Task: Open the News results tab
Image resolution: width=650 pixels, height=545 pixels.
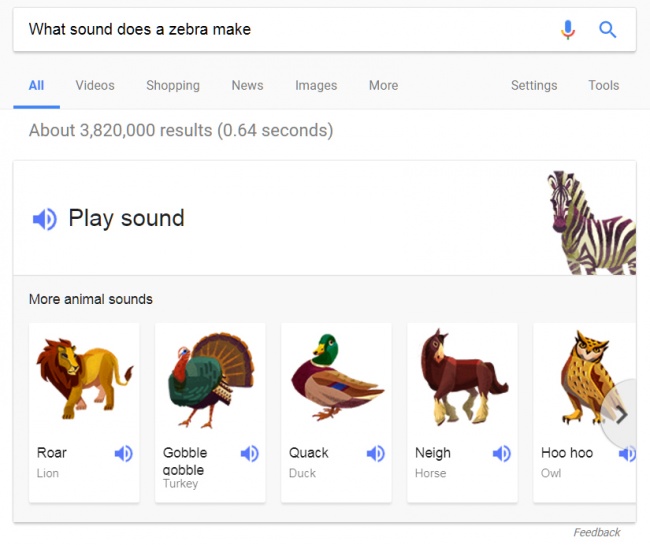Action: point(247,86)
